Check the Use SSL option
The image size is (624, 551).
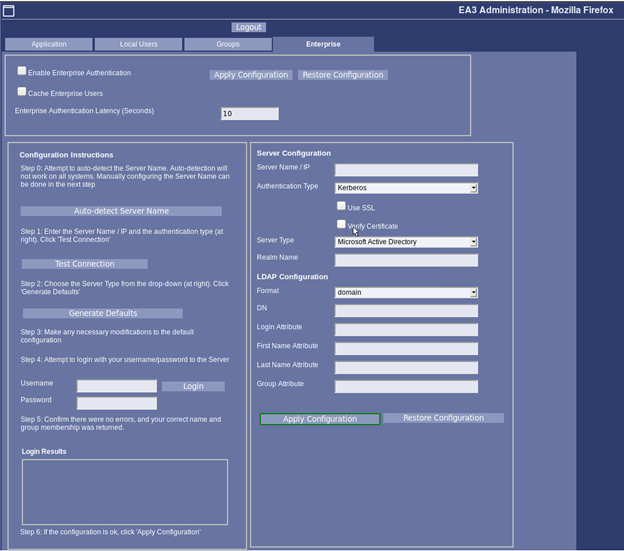coord(341,206)
